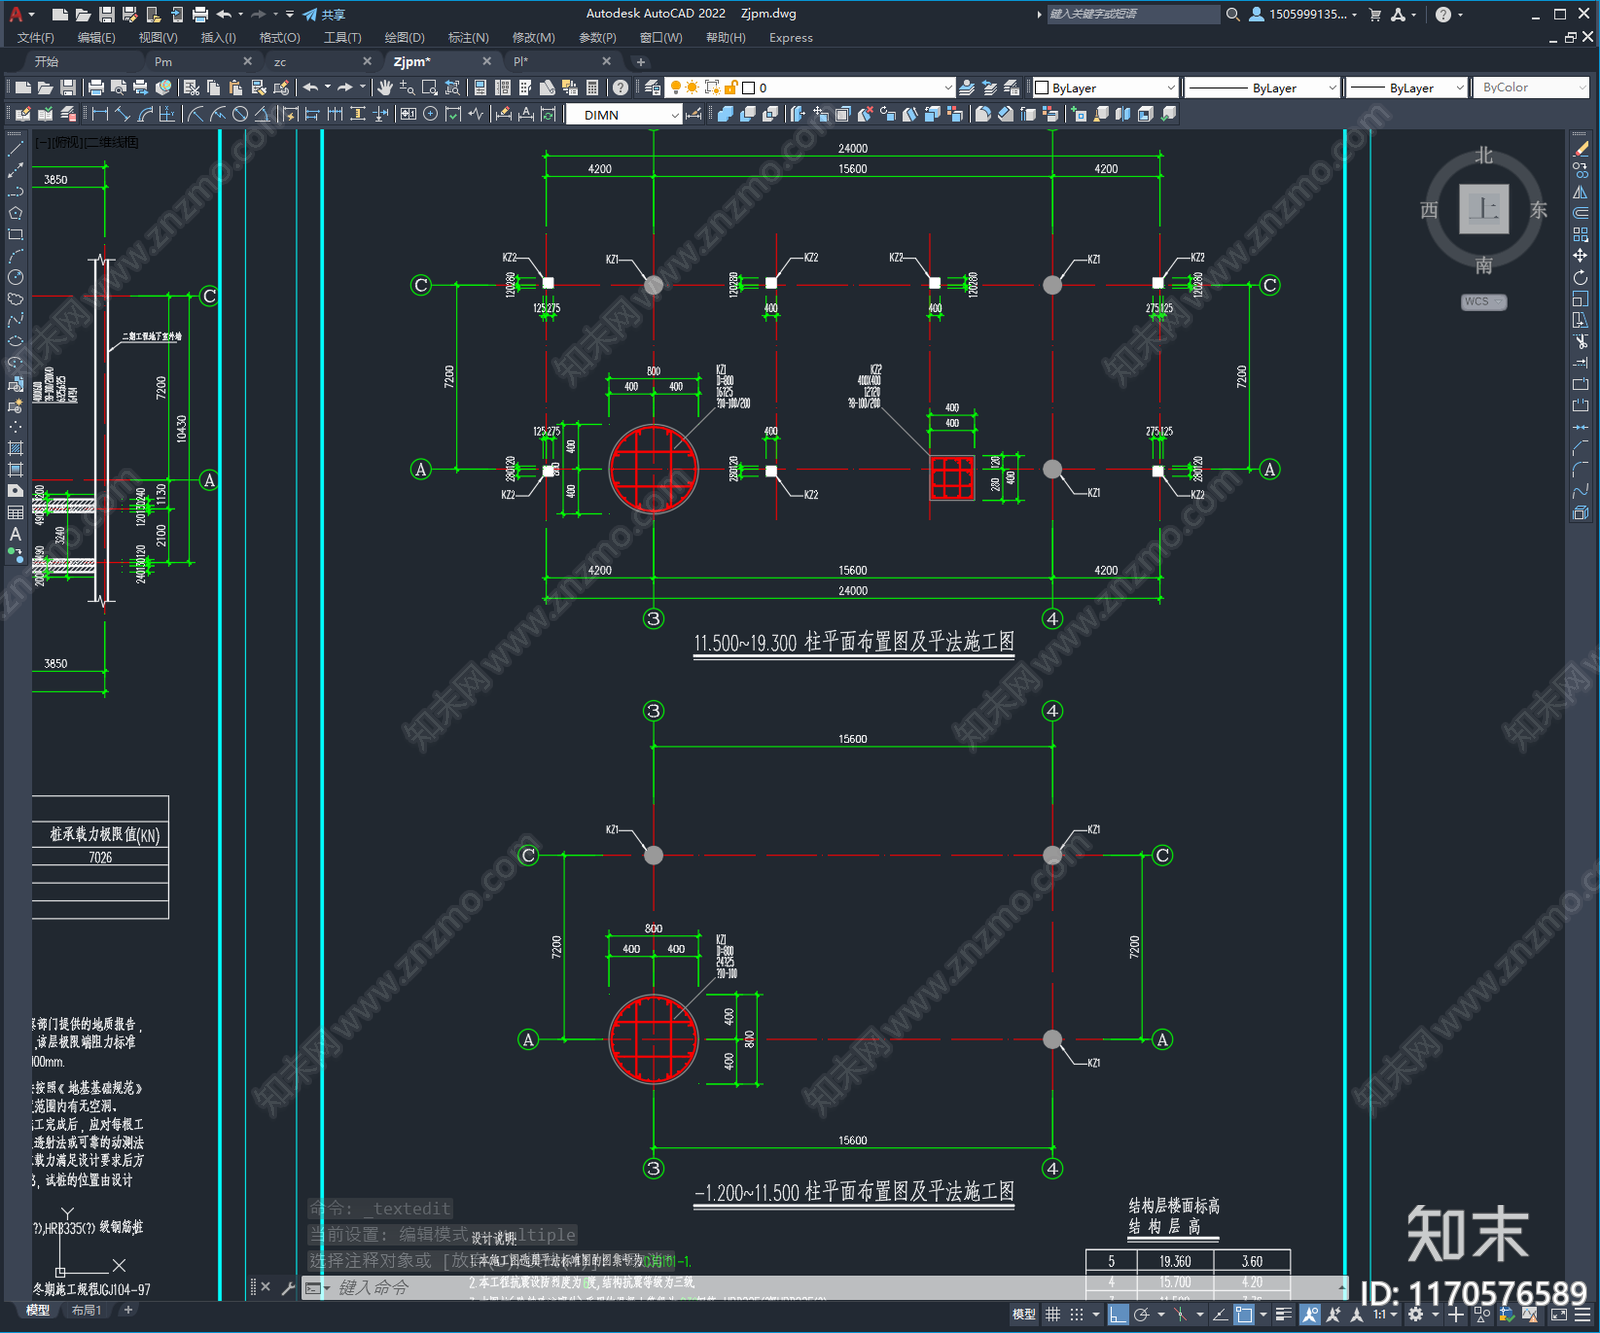Open the Express menu
The image size is (1600, 1333).
791,37
